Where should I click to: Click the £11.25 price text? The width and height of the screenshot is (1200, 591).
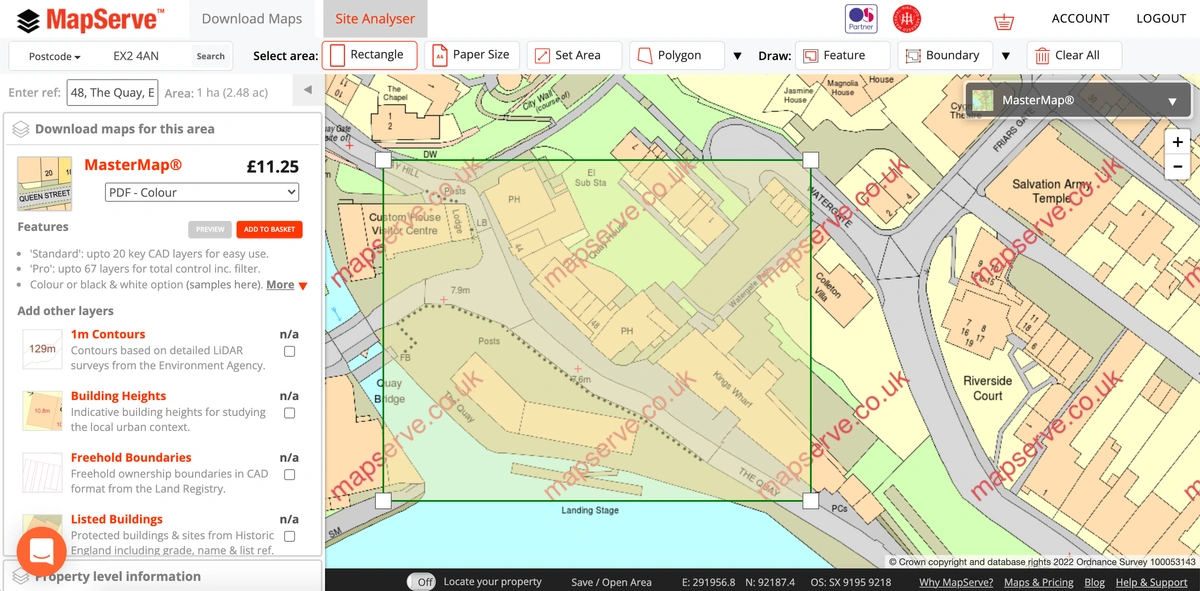tap(272, 167)
